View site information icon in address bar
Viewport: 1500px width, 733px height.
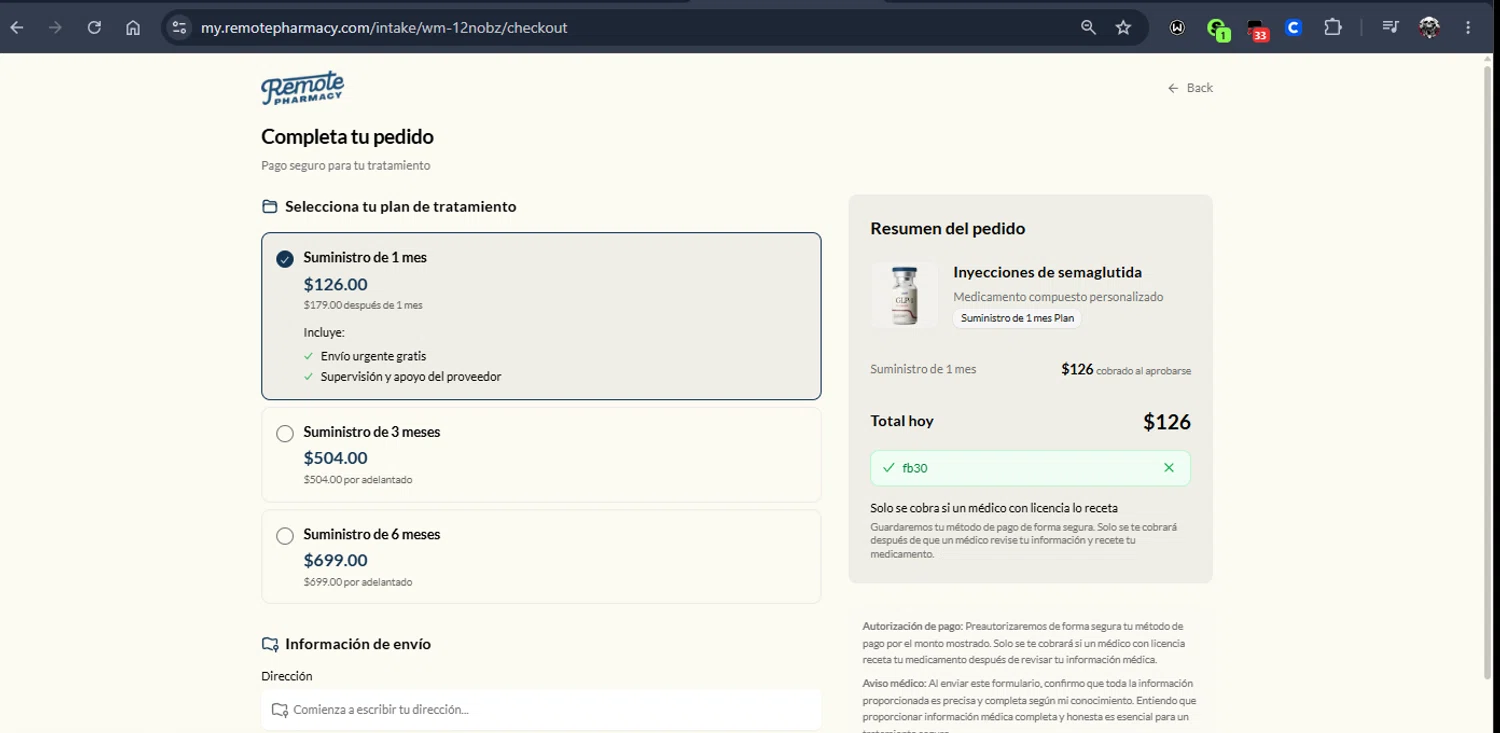[x=179, y=28]
